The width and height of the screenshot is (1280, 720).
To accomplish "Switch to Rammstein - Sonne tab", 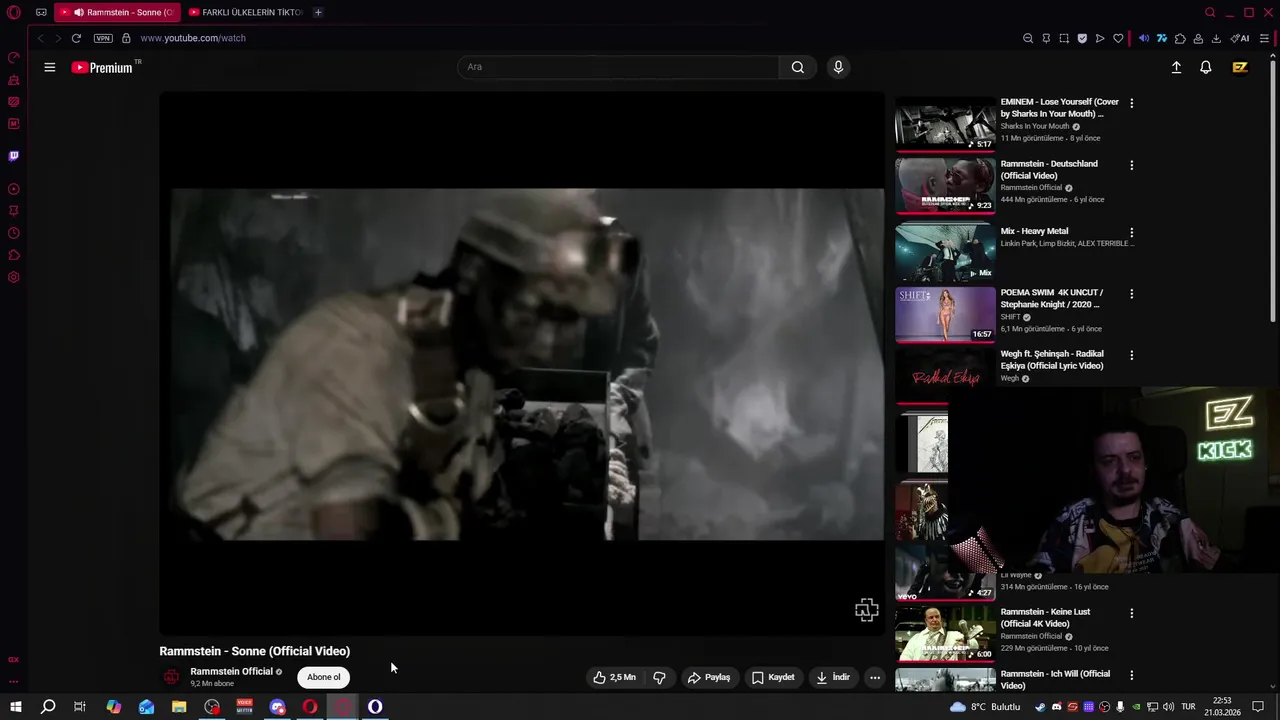I will tap(117, 12).
